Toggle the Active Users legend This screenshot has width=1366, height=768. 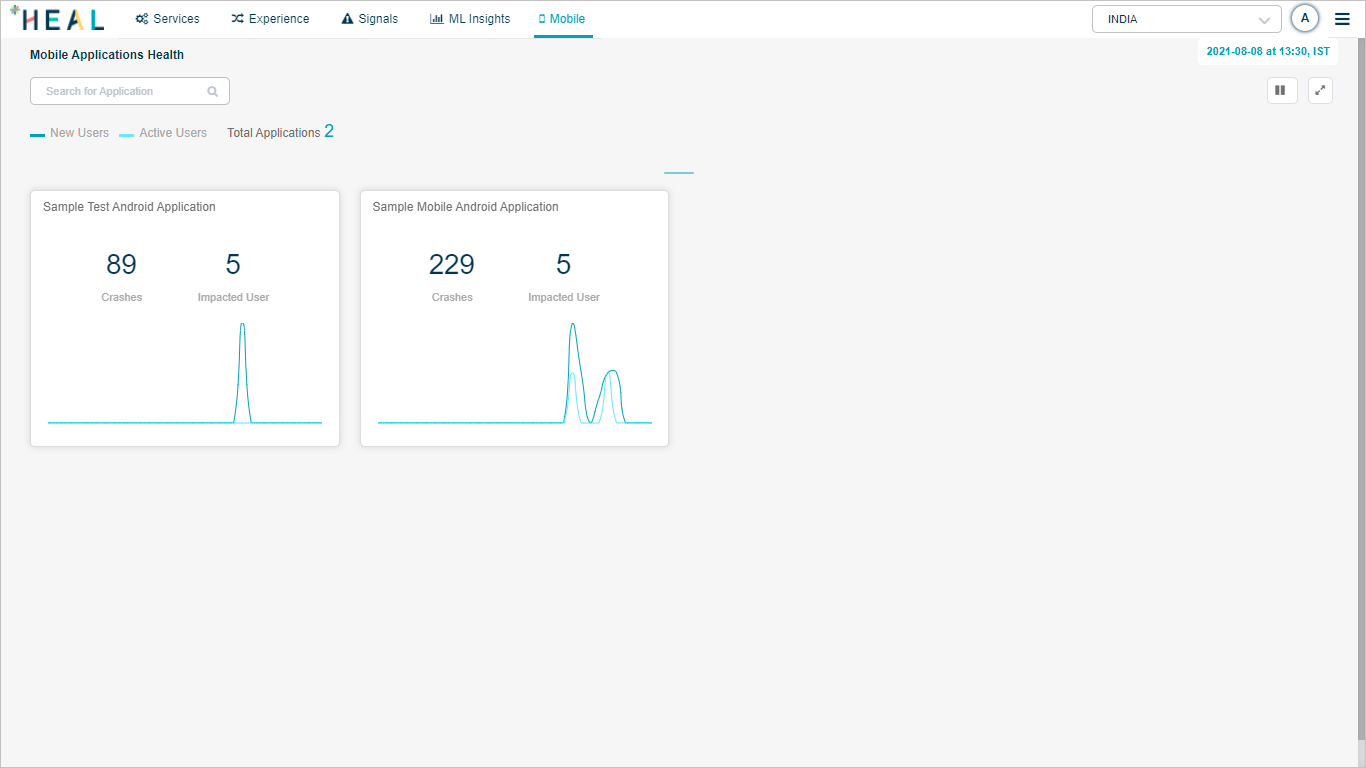(163, 133)
